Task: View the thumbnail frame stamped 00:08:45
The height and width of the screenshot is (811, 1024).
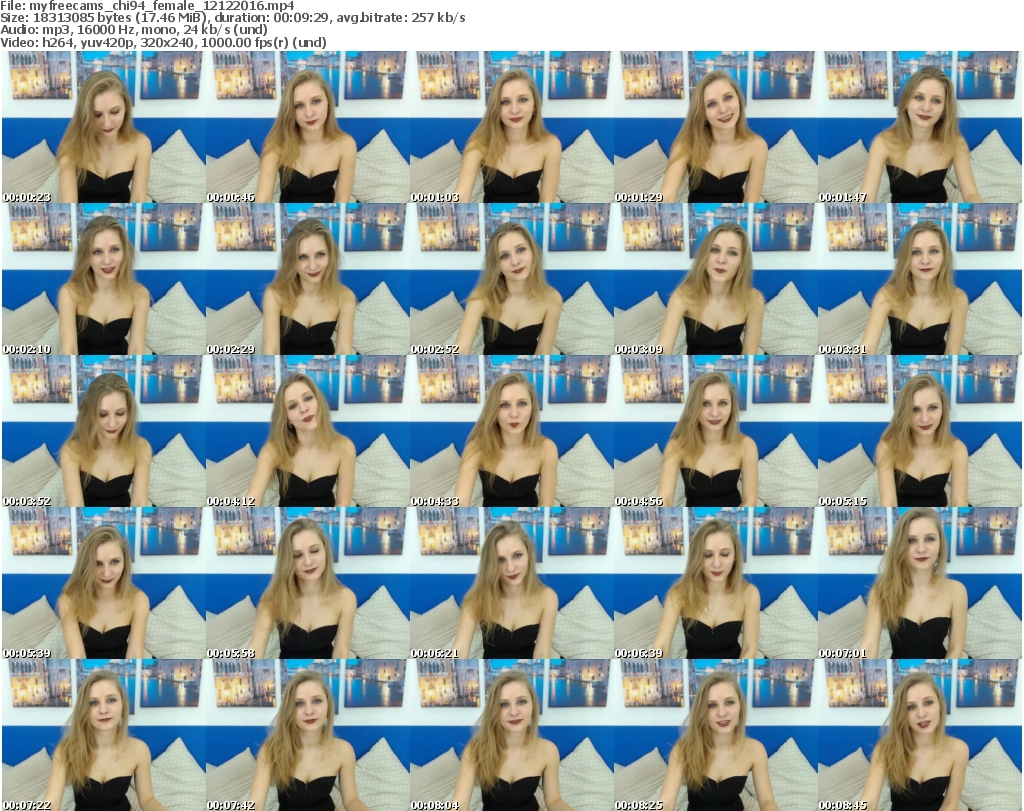Action: pos(919,735)
